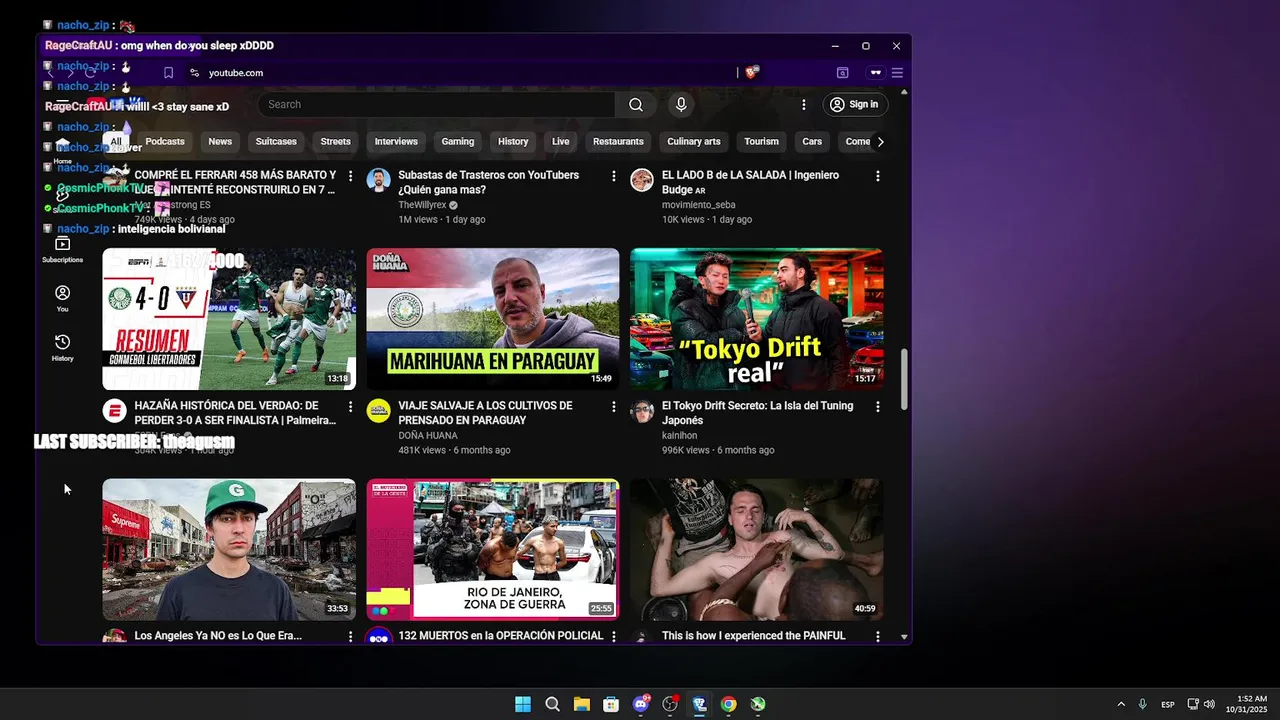Open the You section in sidebar
The height and width of the screenshot is (720, 1280).
point(62,299)
